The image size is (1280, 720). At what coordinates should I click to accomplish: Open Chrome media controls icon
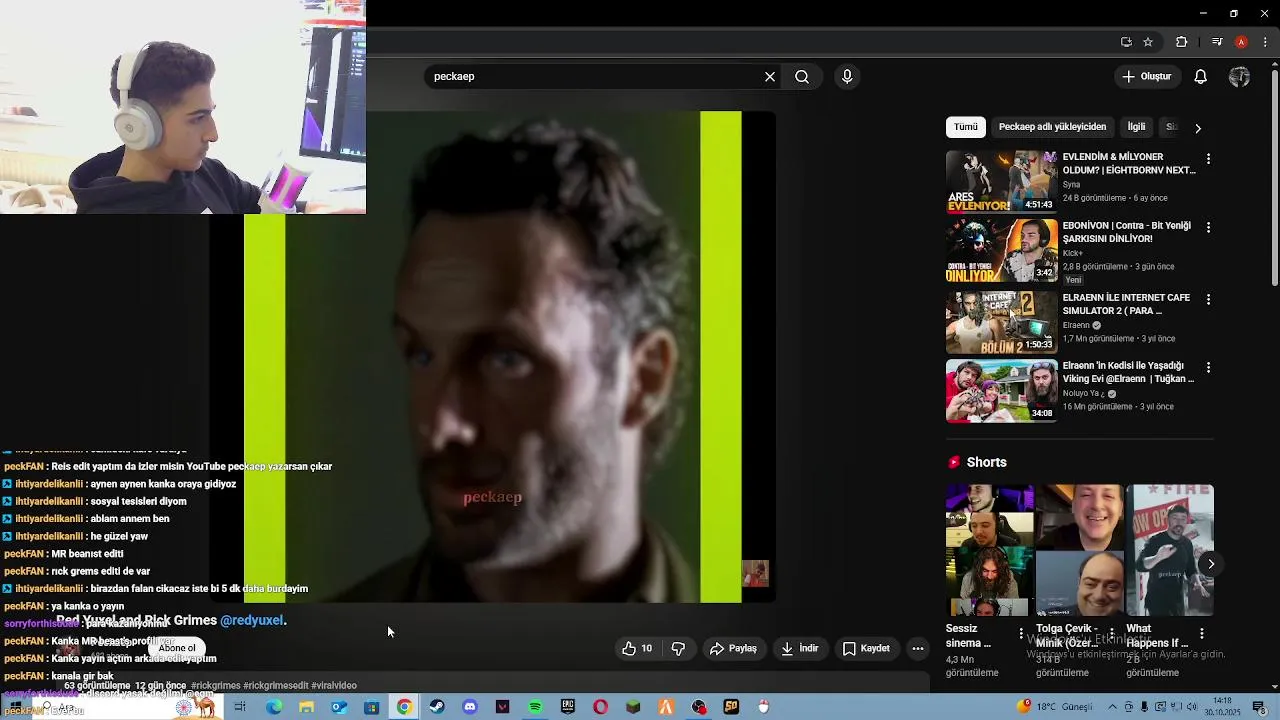(1217, 42)
